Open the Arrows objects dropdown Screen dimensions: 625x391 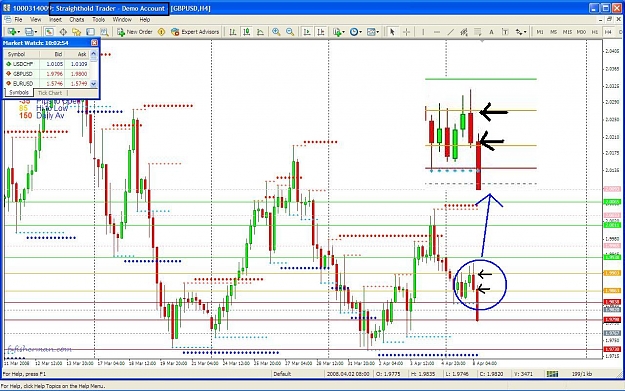pyautogui.click(x=521, y=32)
